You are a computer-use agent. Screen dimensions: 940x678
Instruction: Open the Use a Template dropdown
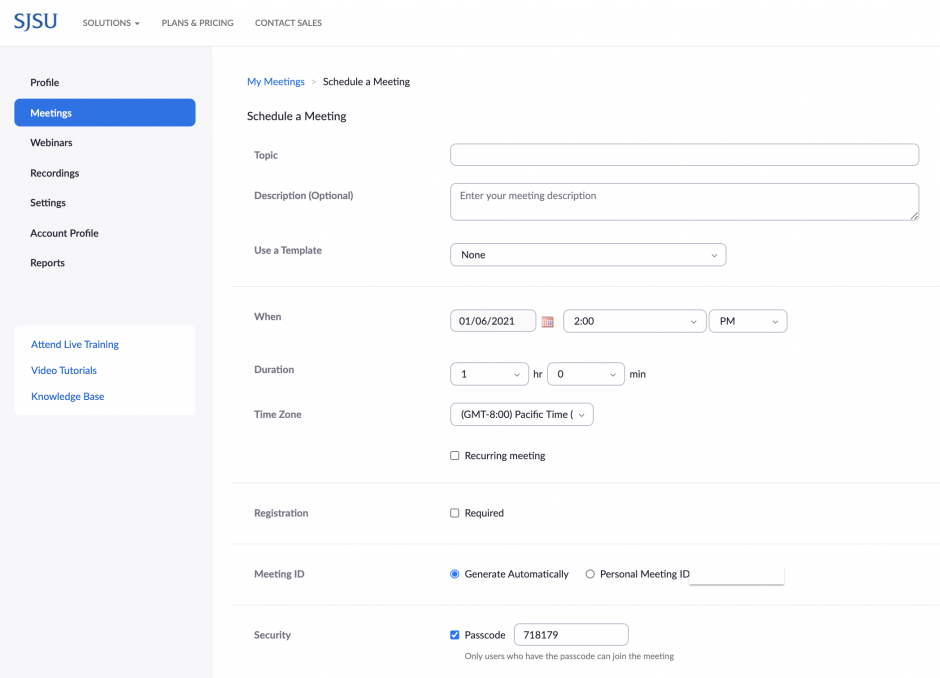[x=588, y=255]
